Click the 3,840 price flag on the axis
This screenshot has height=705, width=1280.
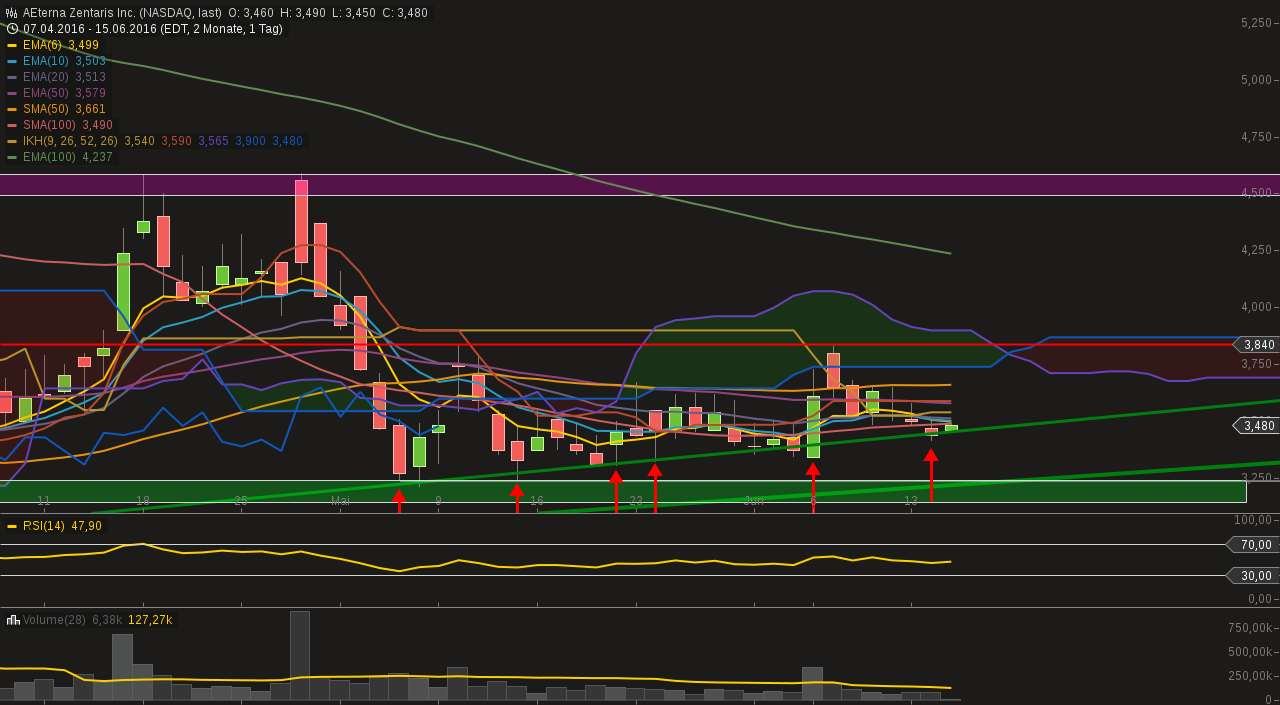[x=1256, y=344]
